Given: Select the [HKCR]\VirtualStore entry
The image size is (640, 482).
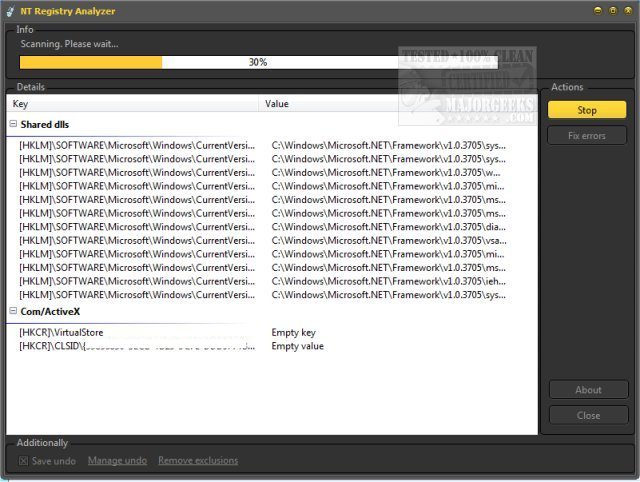Looking at the screenshot, I should (61, 332).
